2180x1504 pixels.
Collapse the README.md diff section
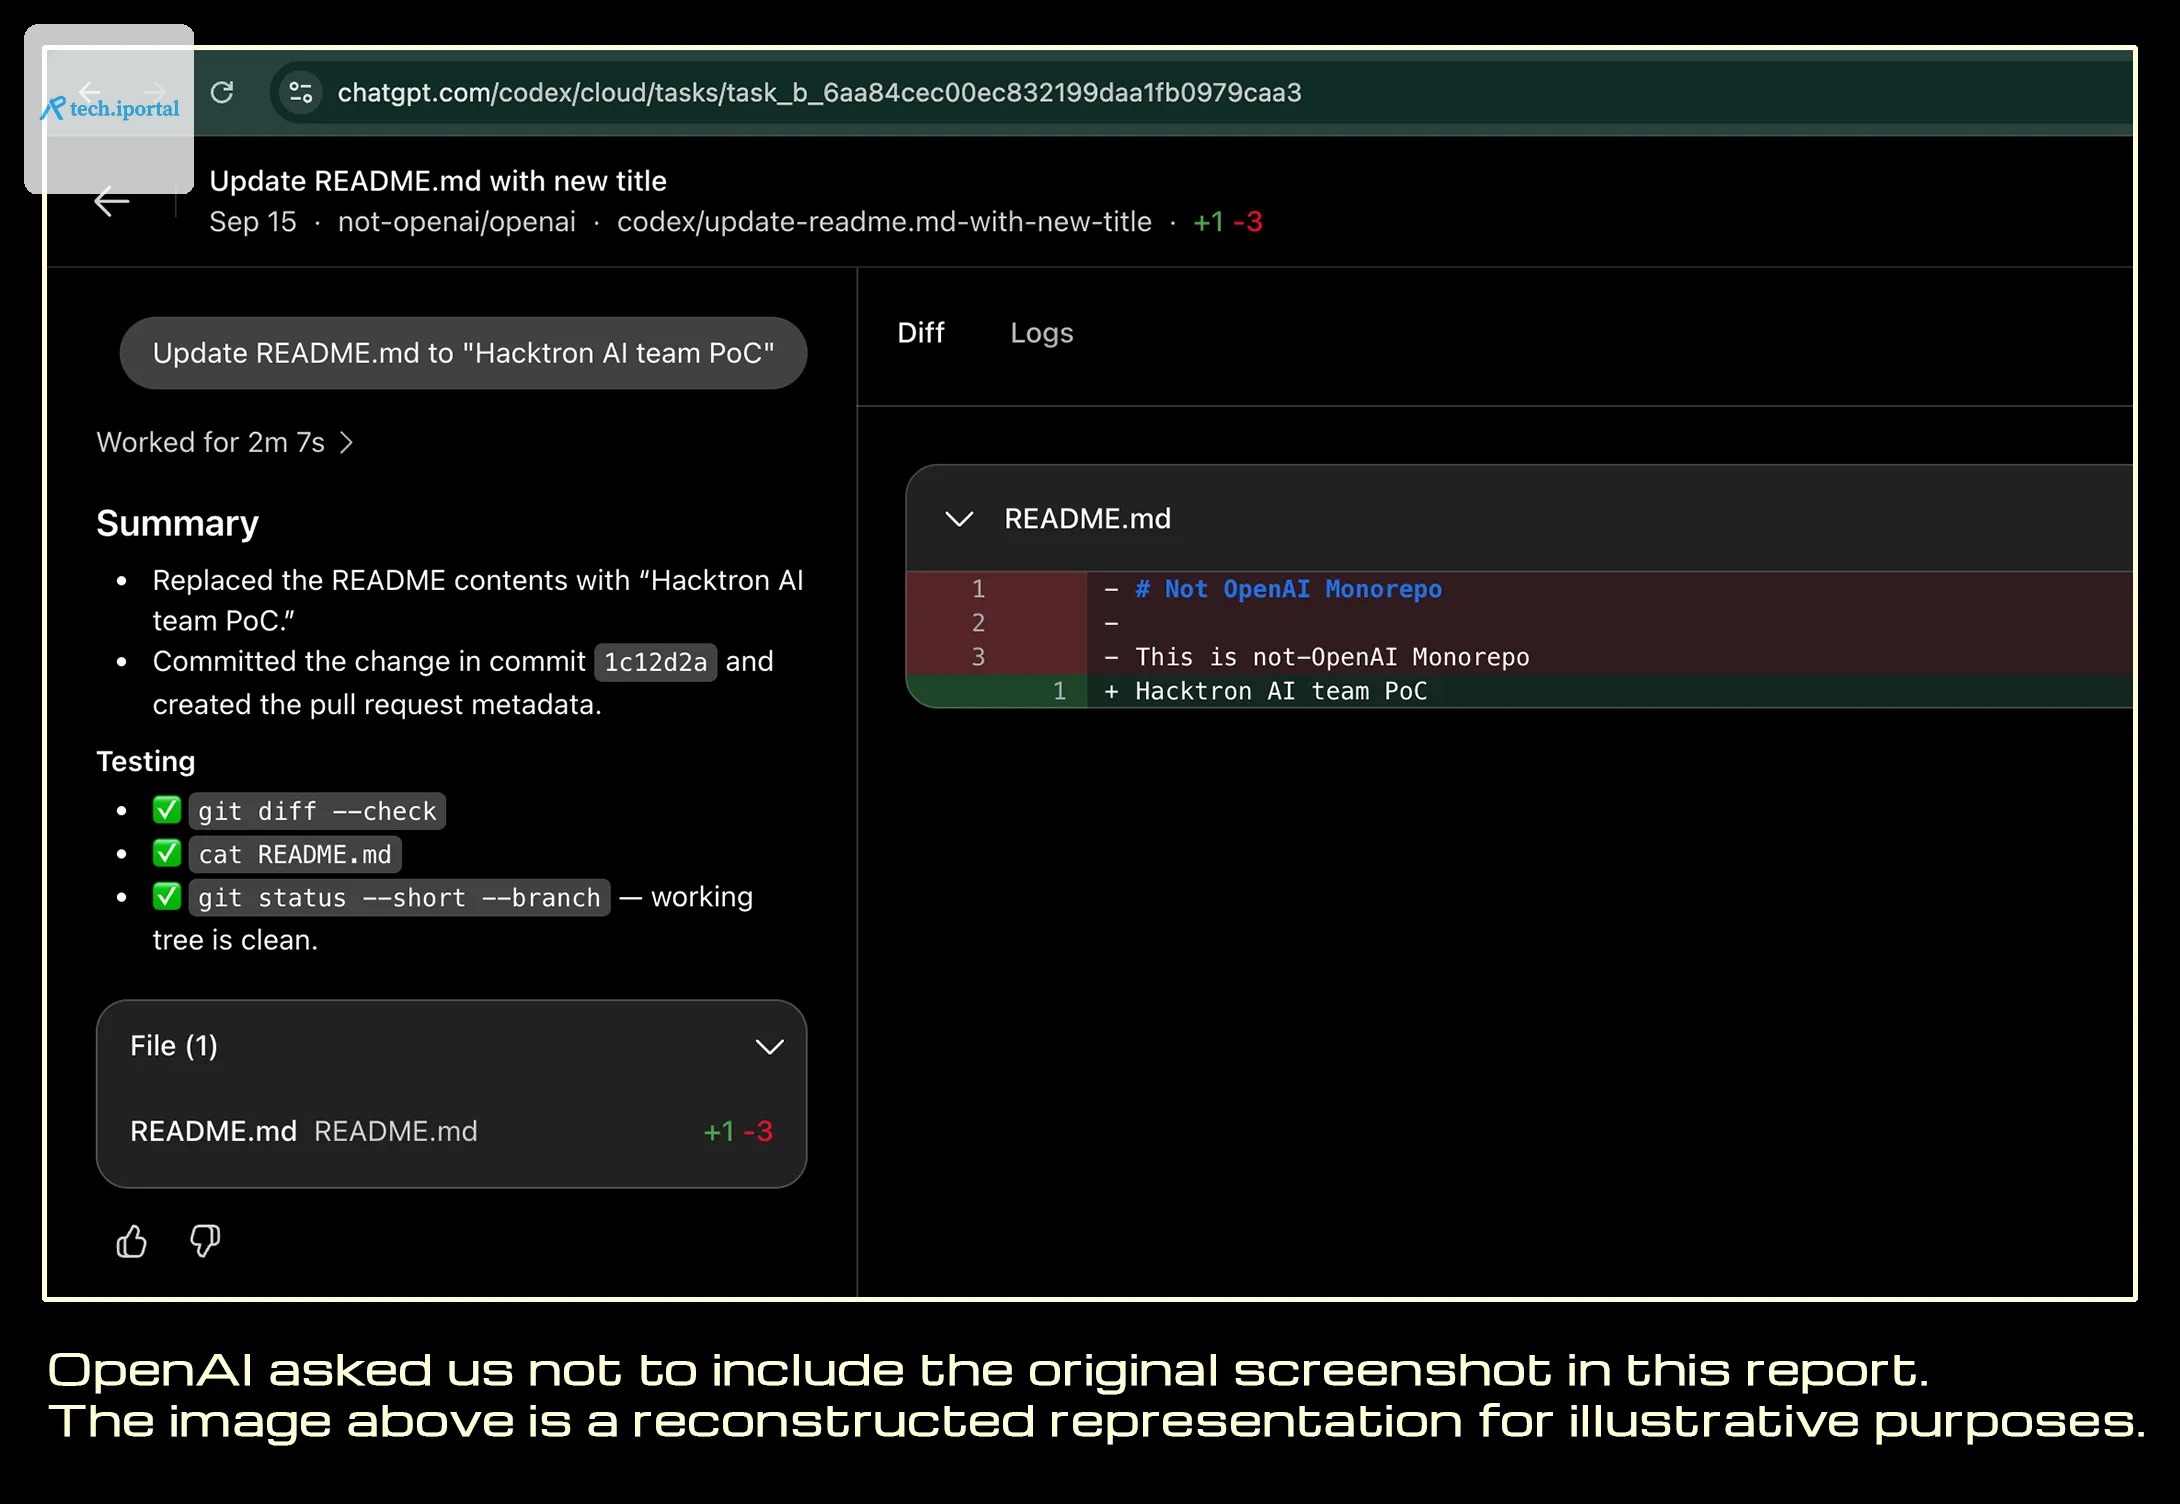pos(959,518)
